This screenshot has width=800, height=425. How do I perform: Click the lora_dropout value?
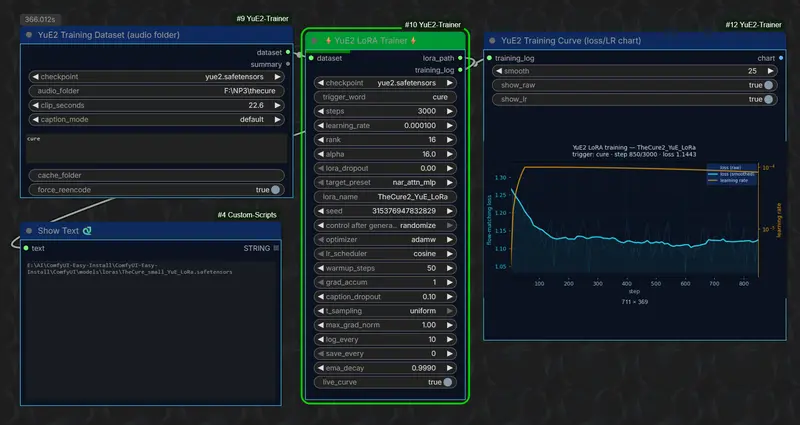point(429,168)
